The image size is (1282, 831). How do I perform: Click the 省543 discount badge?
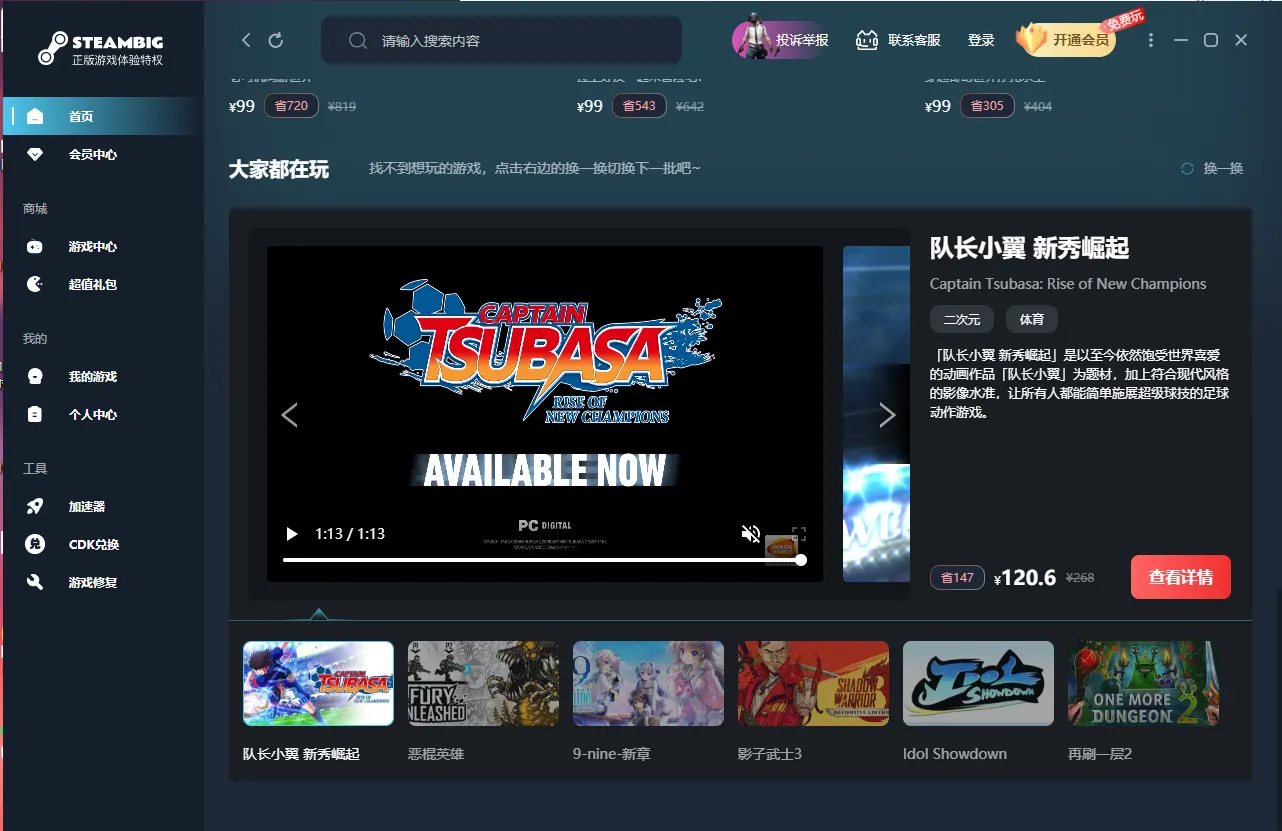(639, 106)
